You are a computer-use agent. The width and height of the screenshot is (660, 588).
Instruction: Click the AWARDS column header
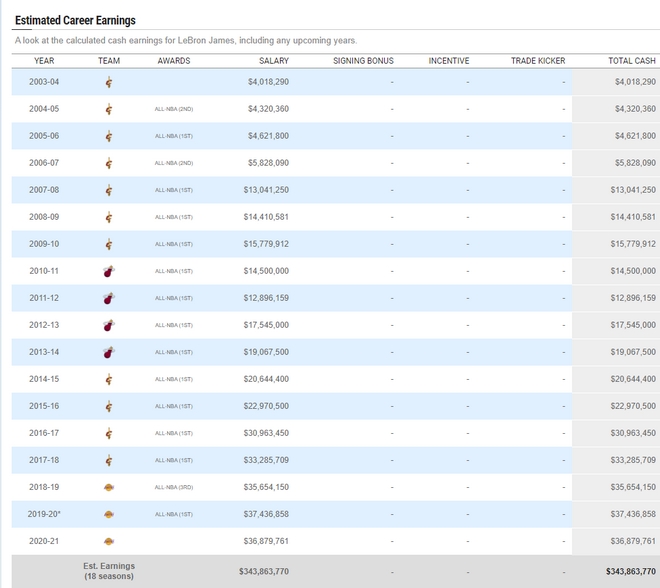173,61
